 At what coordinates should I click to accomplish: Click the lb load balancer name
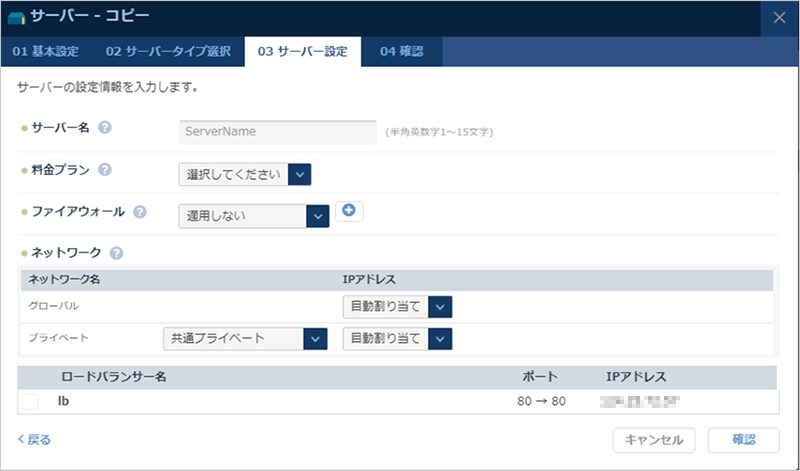63,402
